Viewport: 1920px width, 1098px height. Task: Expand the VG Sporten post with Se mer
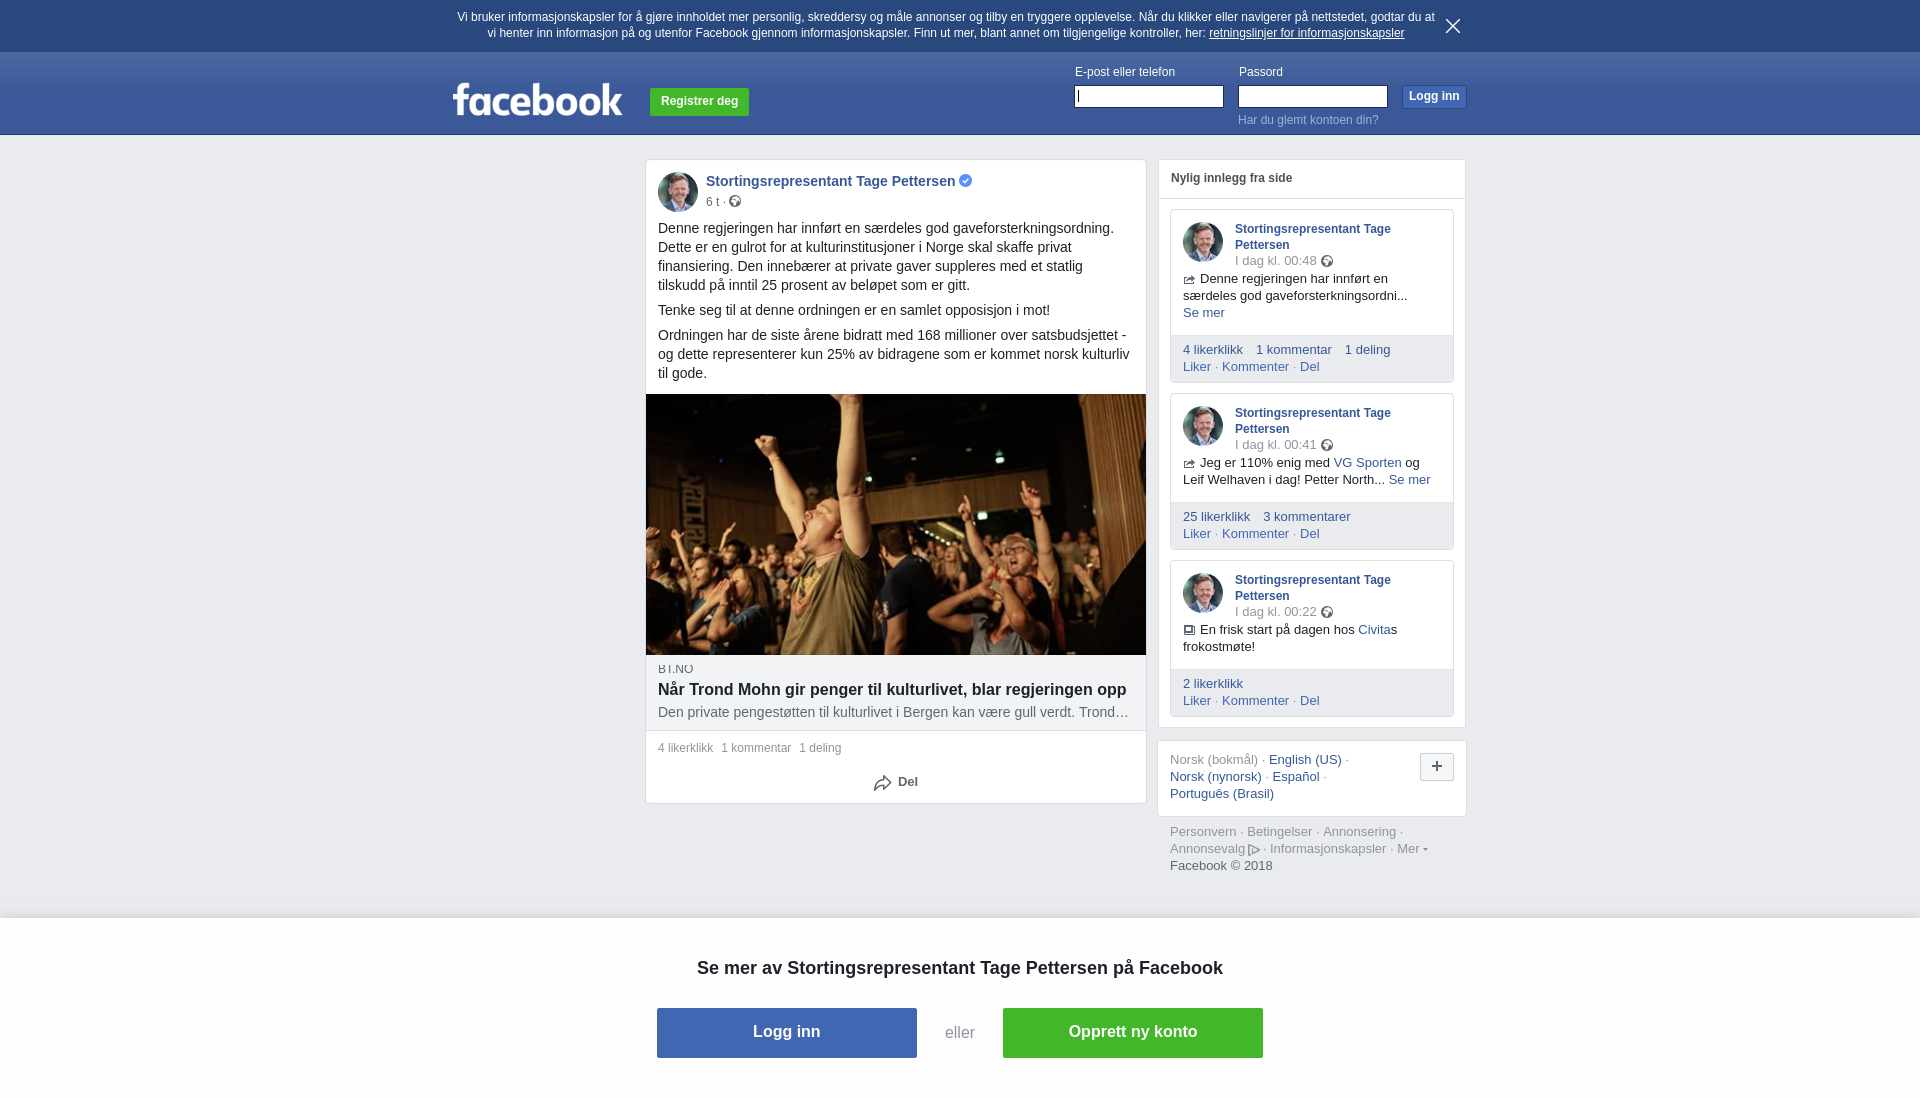point(1409,480)
